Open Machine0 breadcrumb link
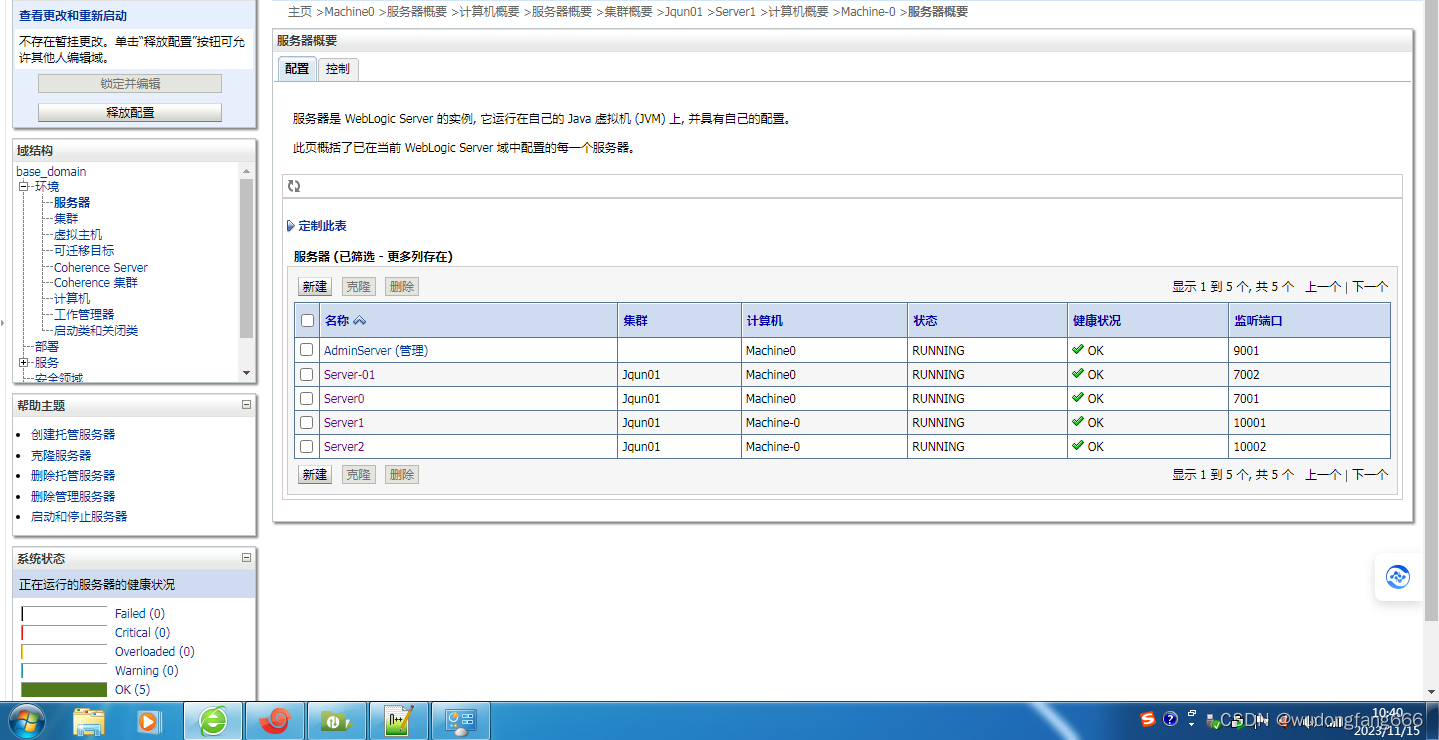Screen dimensions: 1439x740 (x=349, y=12)
